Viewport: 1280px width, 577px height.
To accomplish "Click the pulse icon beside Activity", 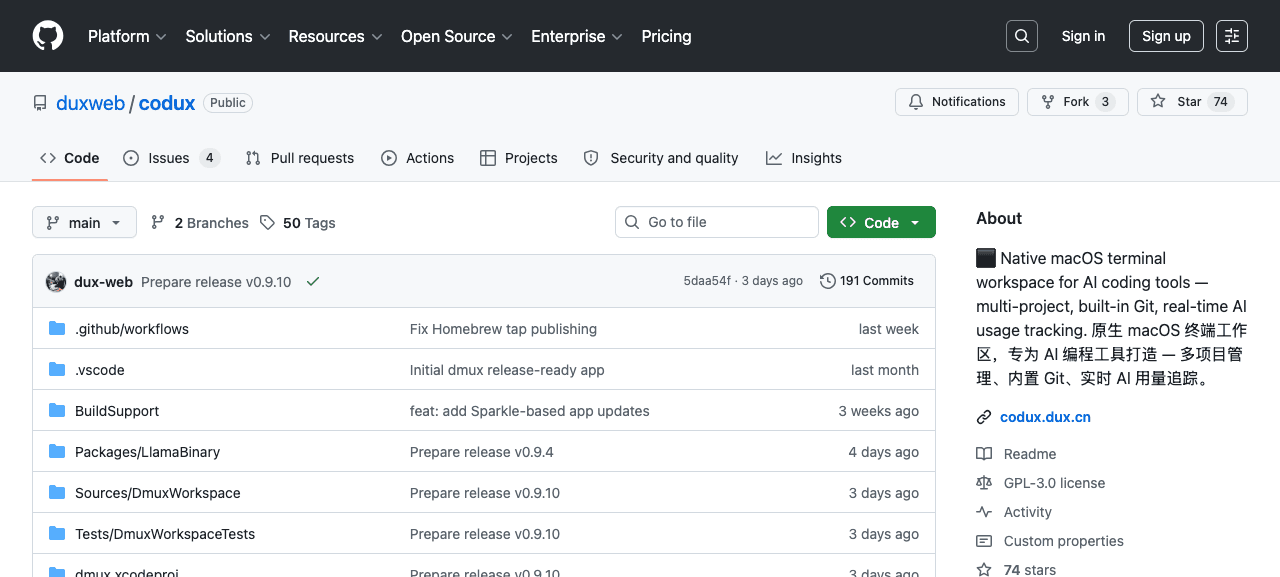I will click(x=984, y=512).
